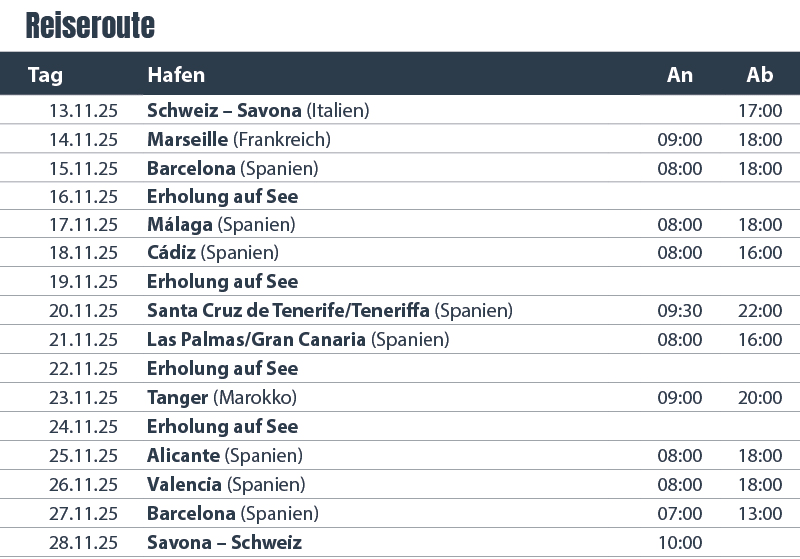Click the Ab column header
Viewport: 800px width, 559px height.
760,75
